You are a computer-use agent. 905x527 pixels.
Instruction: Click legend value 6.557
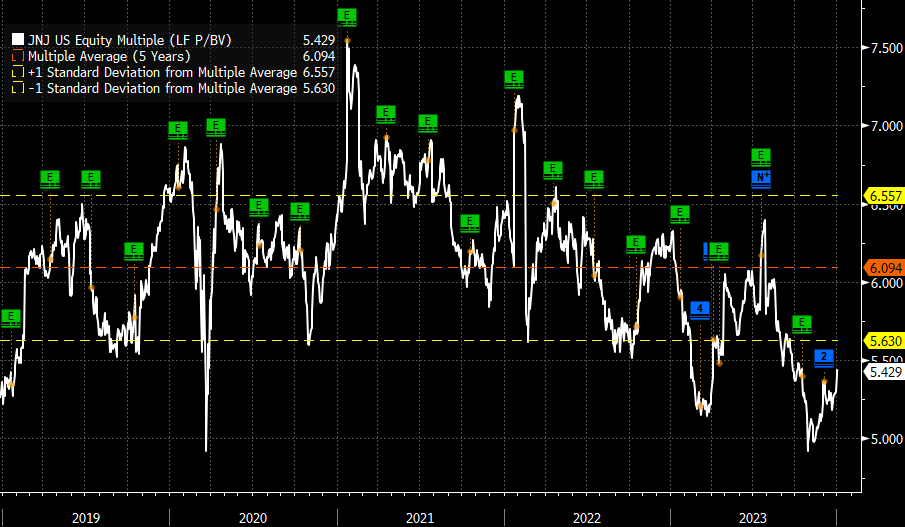click(319, 72)
